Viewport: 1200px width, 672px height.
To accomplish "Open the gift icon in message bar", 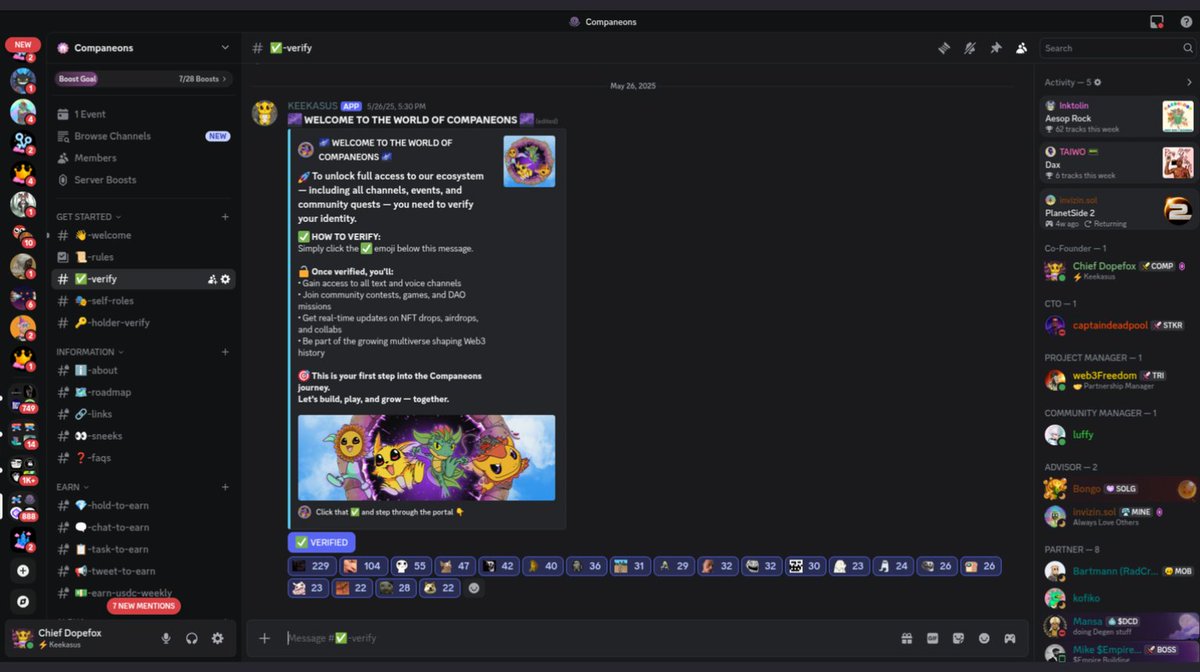I will tap(907, 638).
